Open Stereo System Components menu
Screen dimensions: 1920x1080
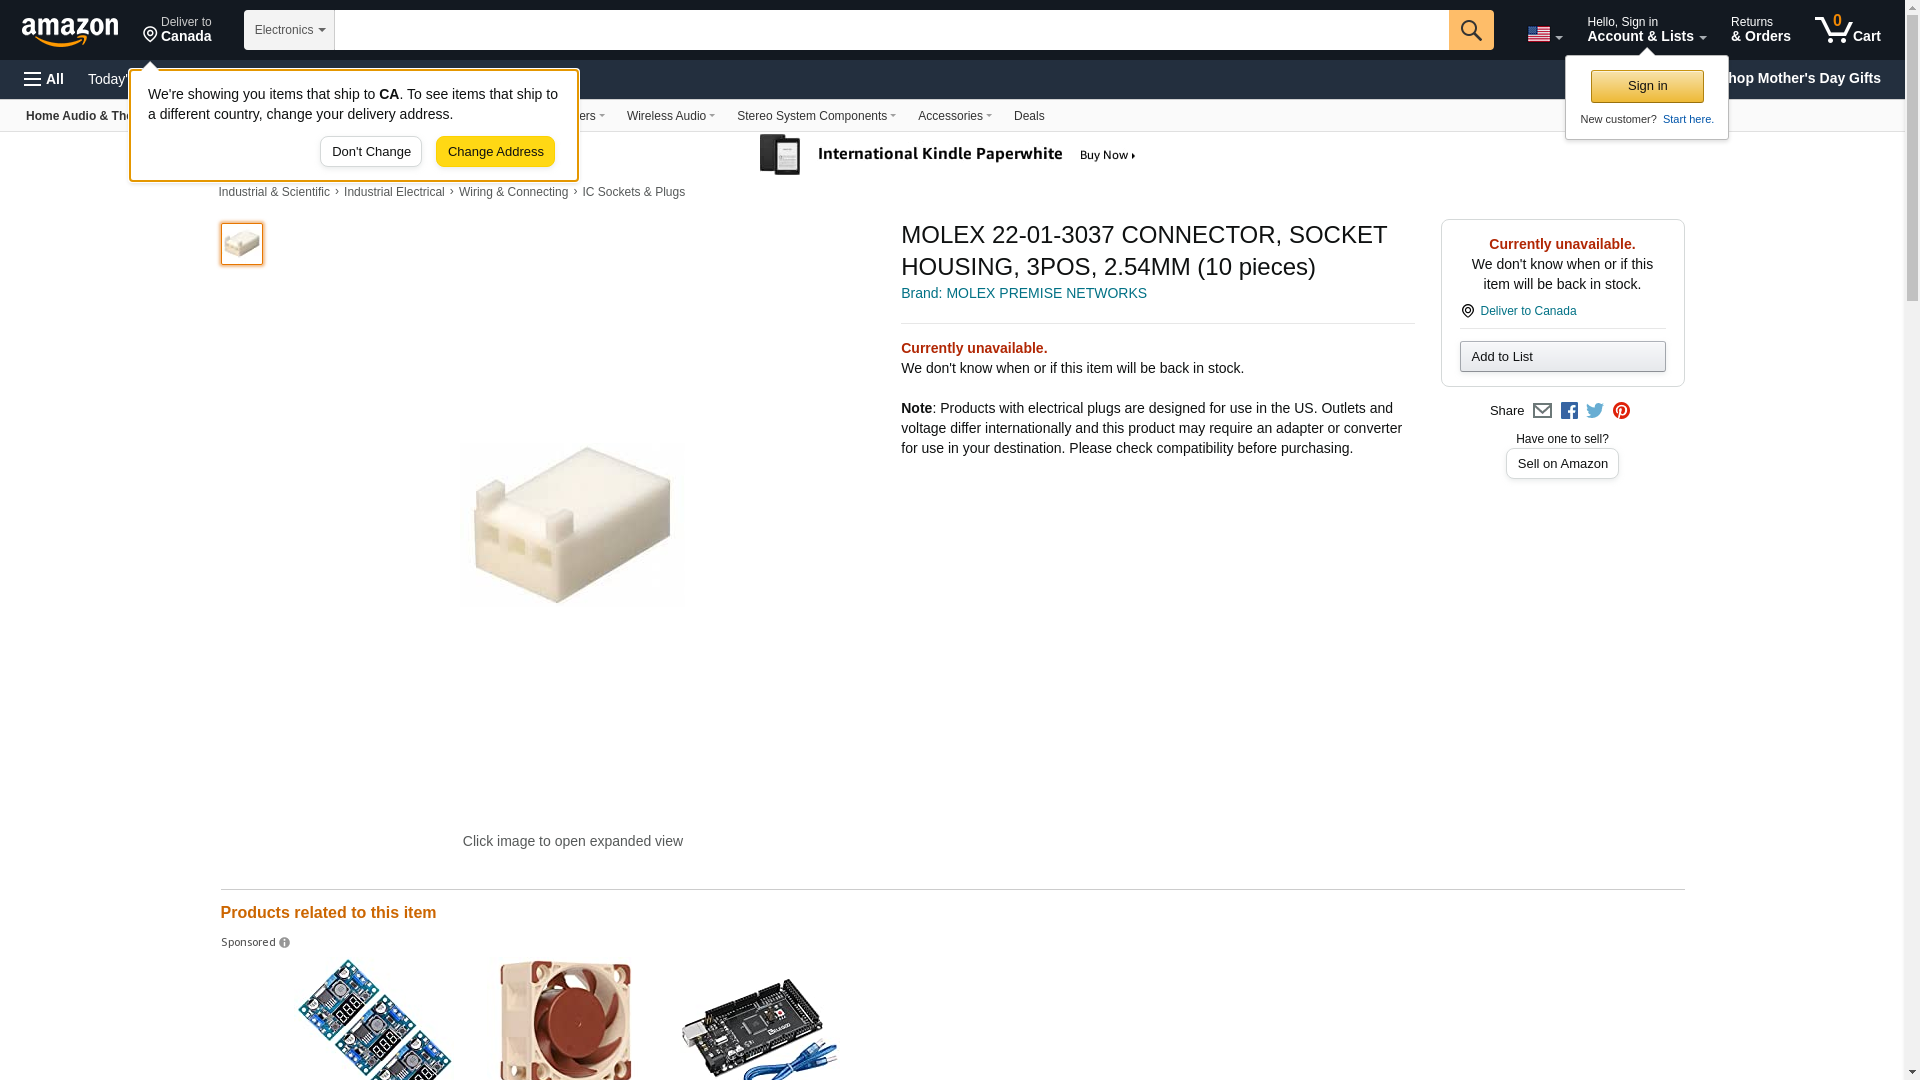click(816, 116)
